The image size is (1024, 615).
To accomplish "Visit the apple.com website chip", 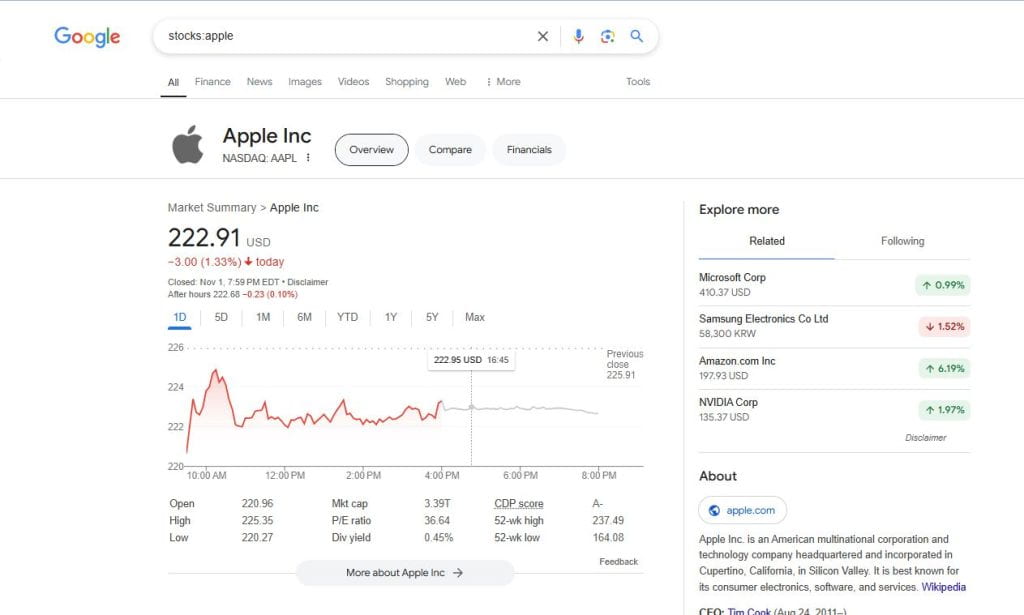I will click(743, 511).
